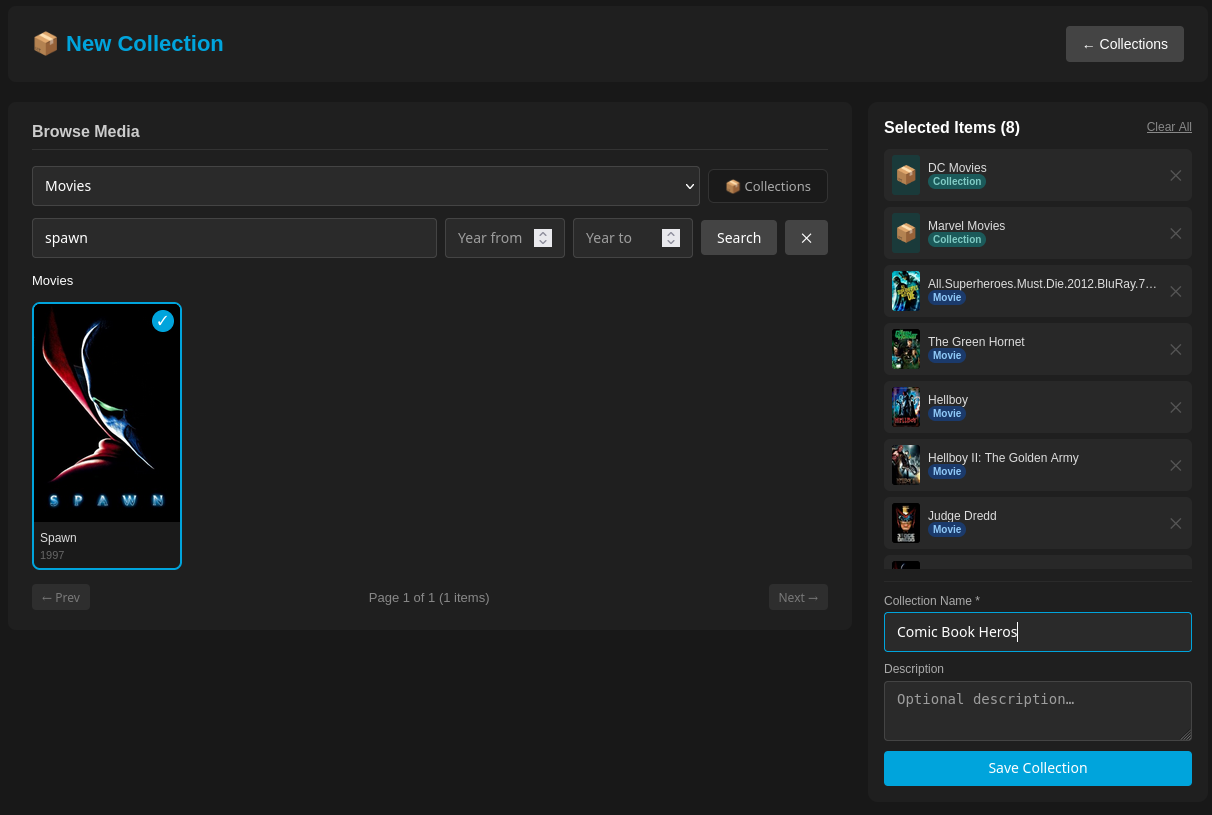This screenshot has width=1212, height=815.
Task: Click the Spawn title text on card
Action: (x=58, y=538)
